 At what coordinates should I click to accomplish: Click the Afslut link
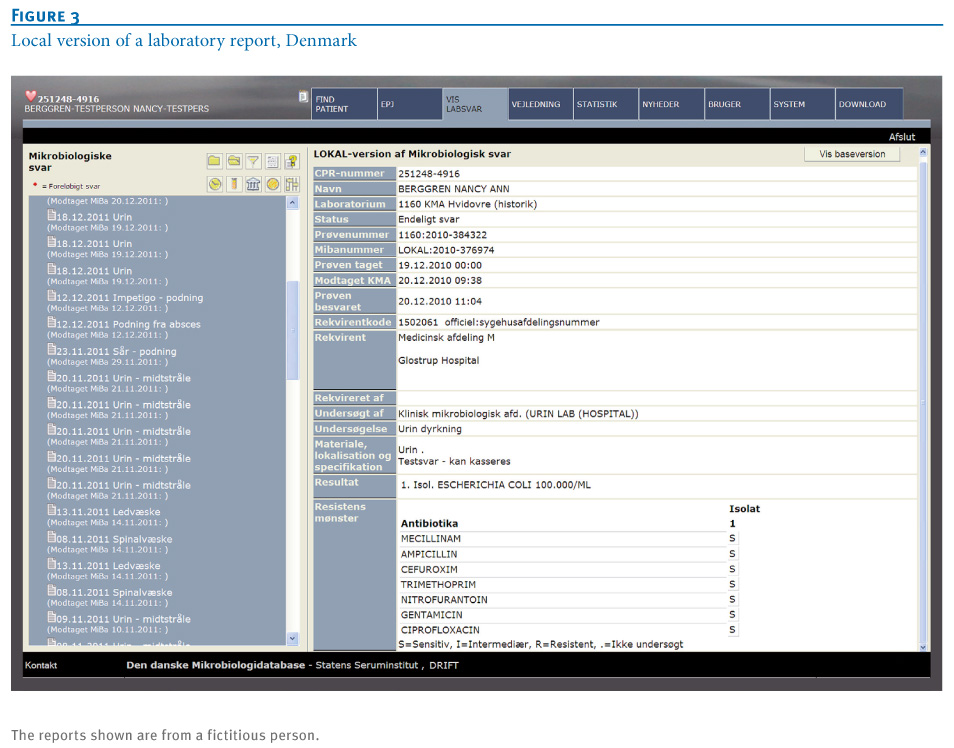902,137
